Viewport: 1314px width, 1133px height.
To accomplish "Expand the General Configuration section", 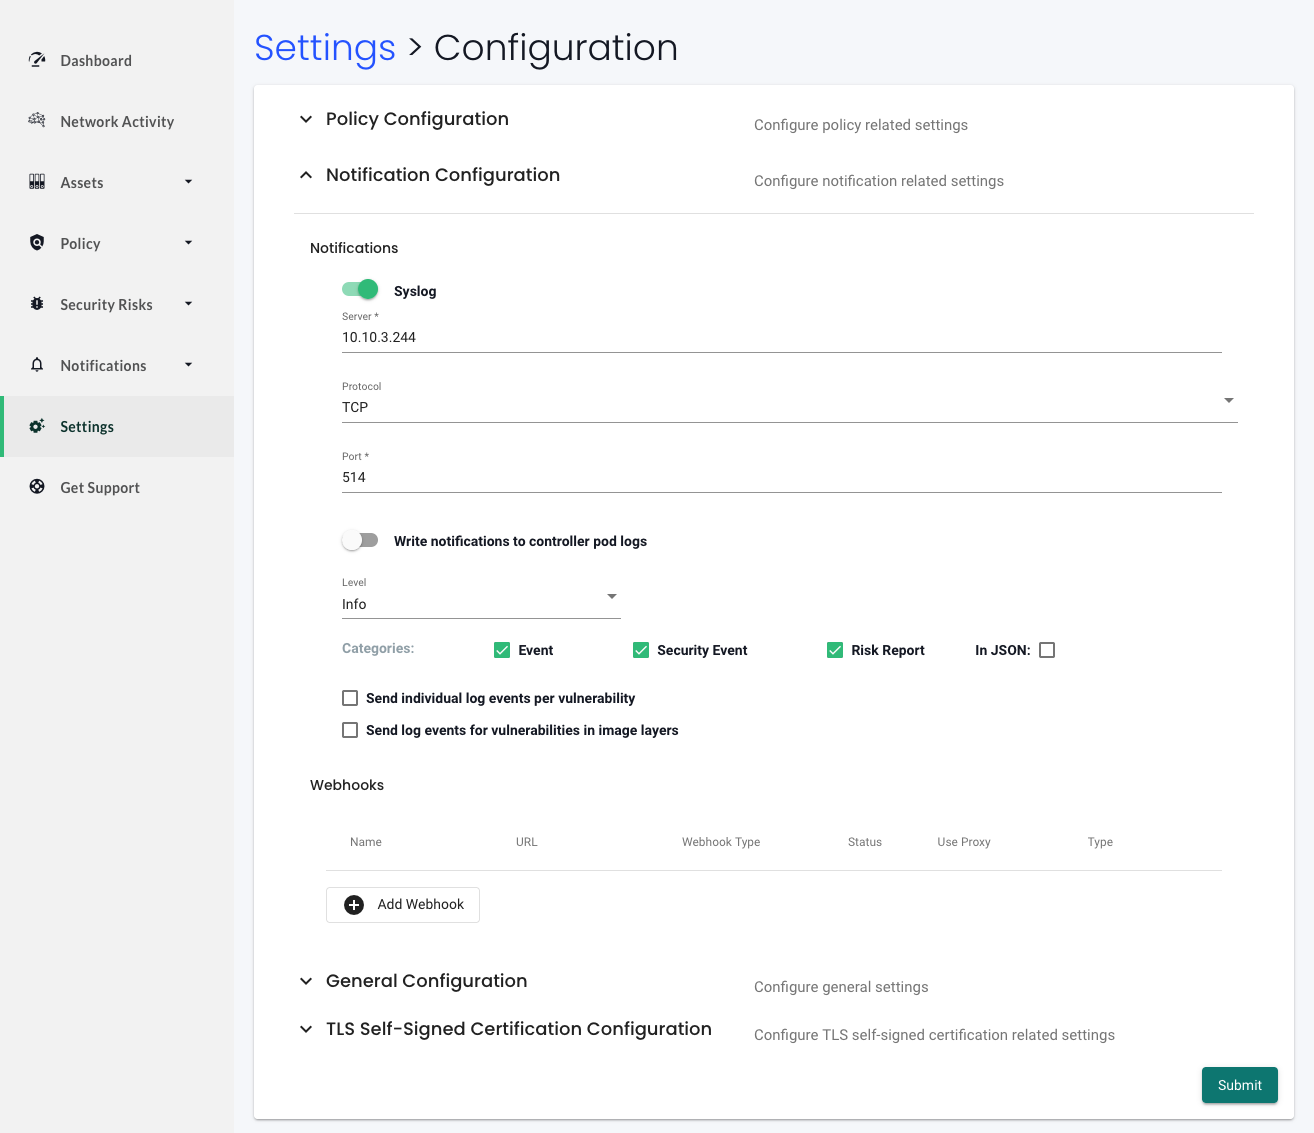I will click(426, 981).
